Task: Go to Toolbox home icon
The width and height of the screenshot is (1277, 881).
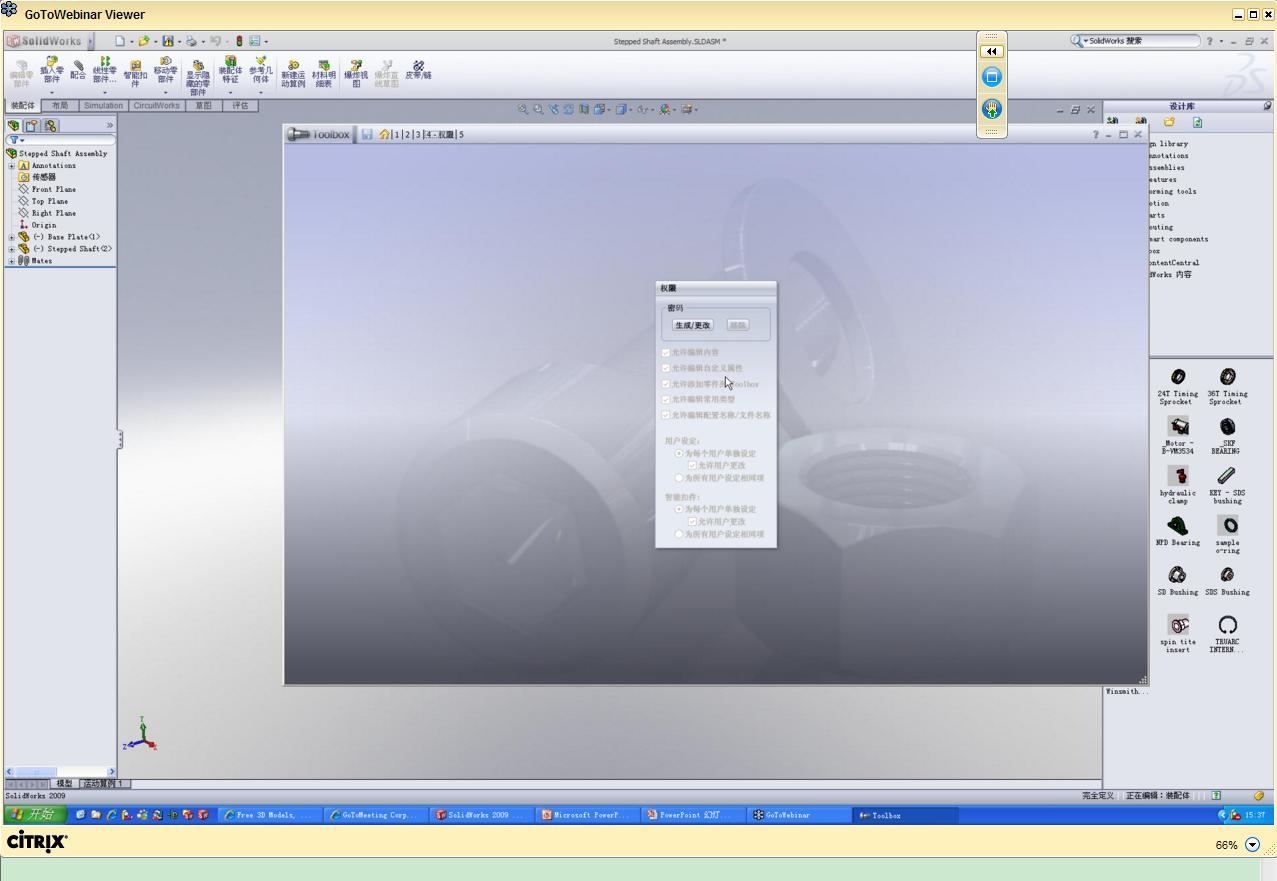Action: 384,134
